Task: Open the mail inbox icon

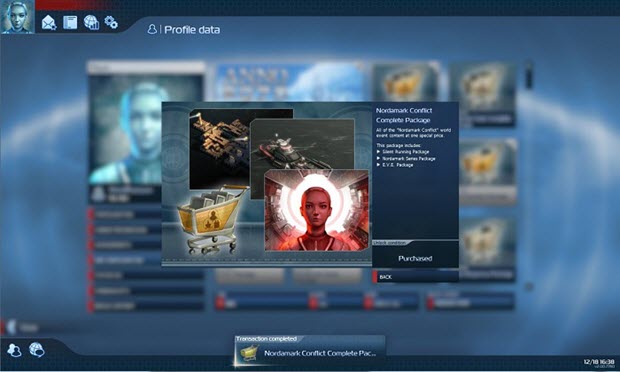Action: pyautogui.click(x=49, y=23)
